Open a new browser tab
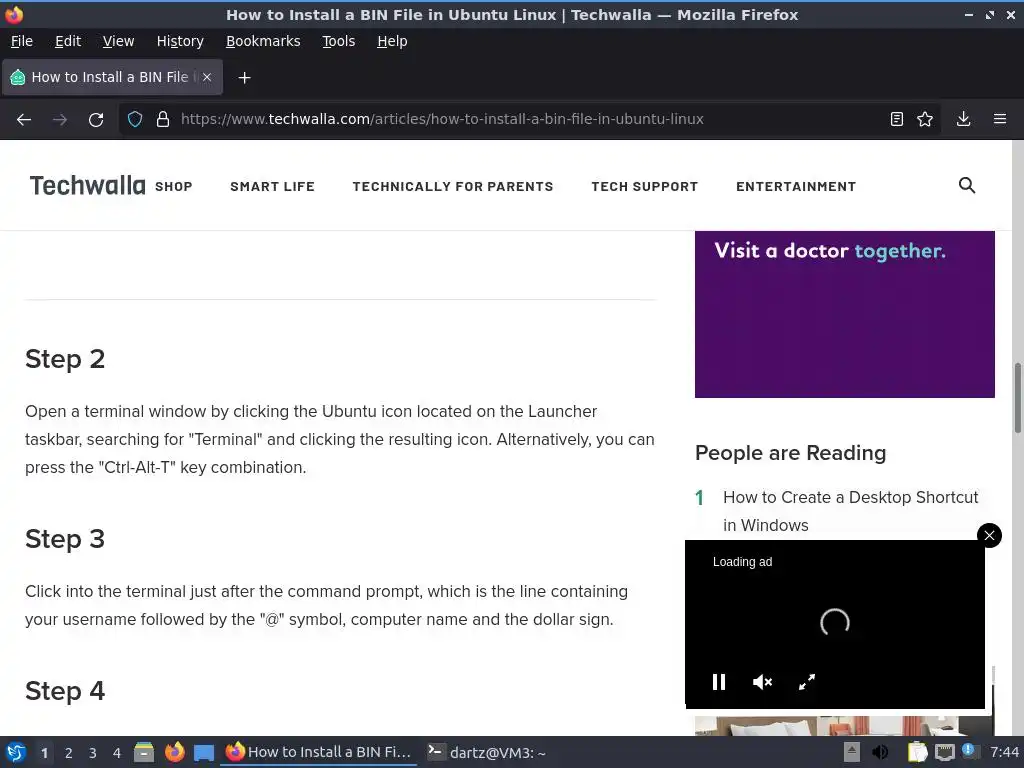The image size is (1024, 768). pos(244,78)
